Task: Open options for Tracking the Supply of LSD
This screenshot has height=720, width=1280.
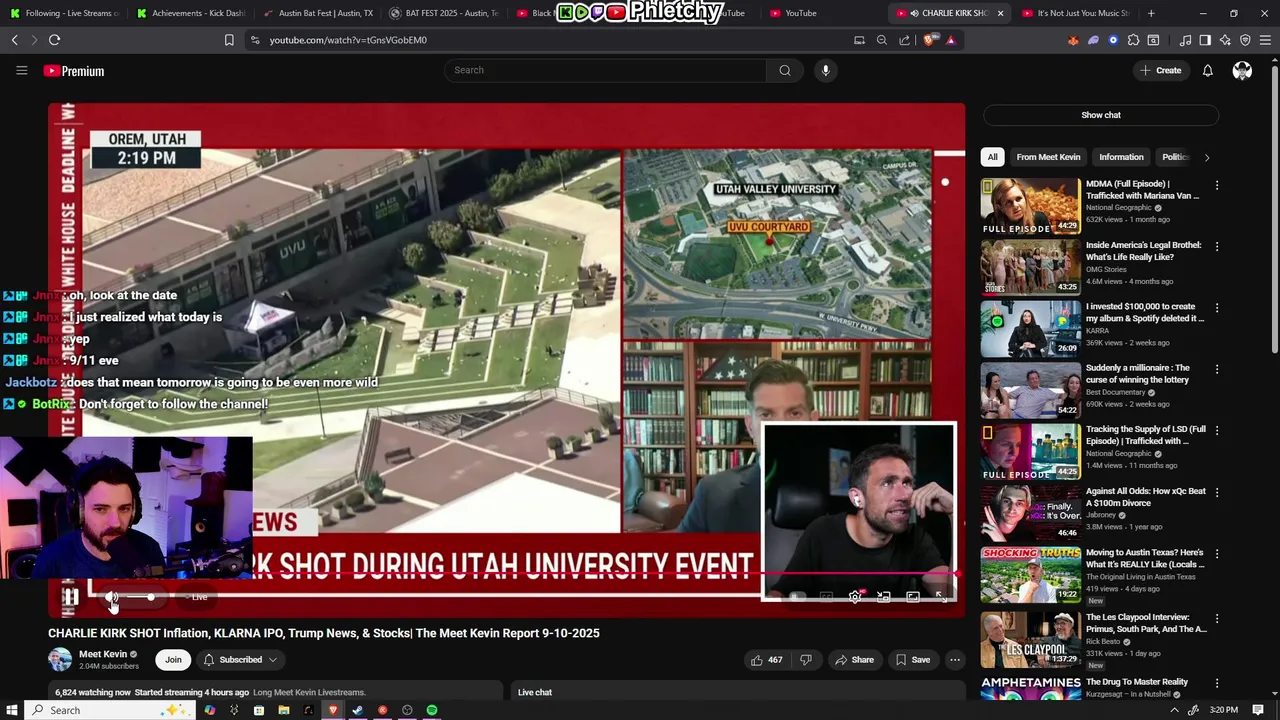Action: 1217,430
